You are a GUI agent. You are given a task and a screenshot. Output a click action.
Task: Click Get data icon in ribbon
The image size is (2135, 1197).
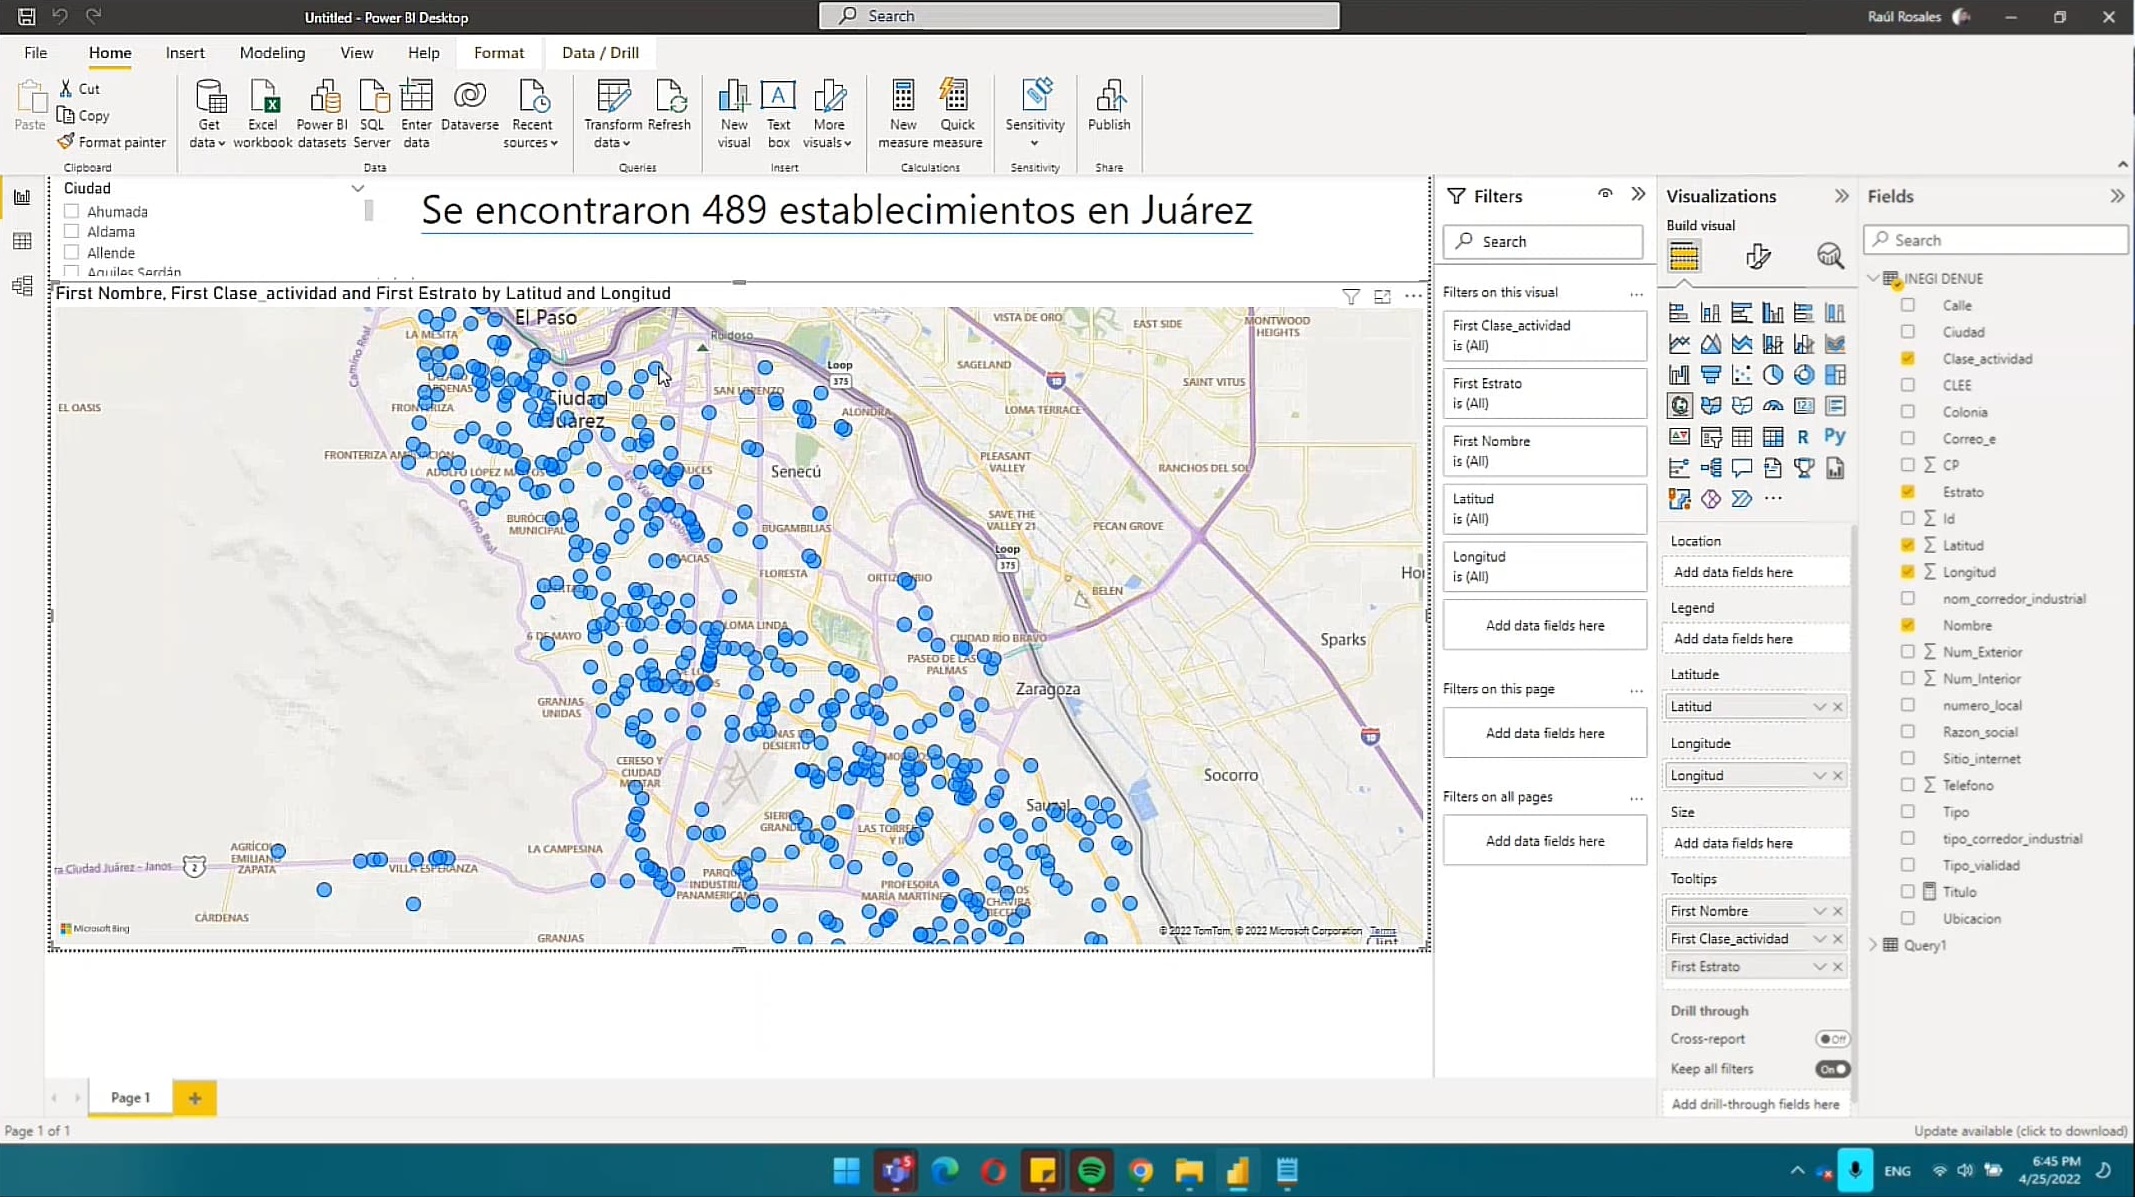209,114
